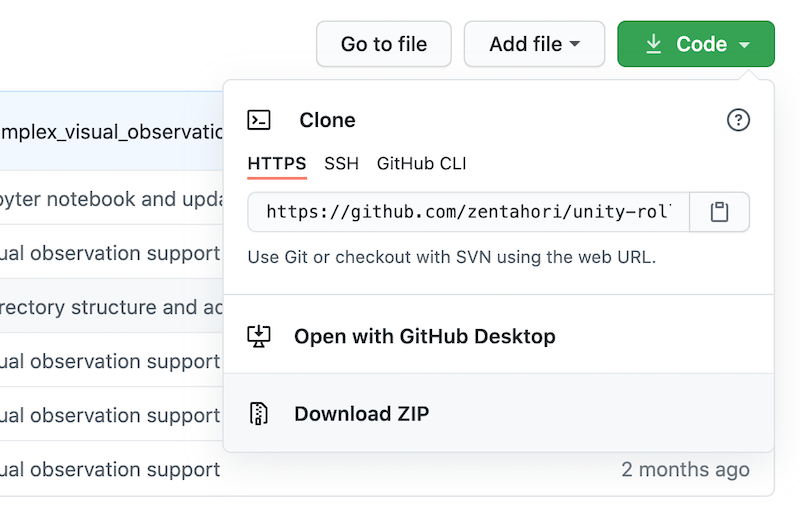Select the HTTPS clone tab

point(277,164)
